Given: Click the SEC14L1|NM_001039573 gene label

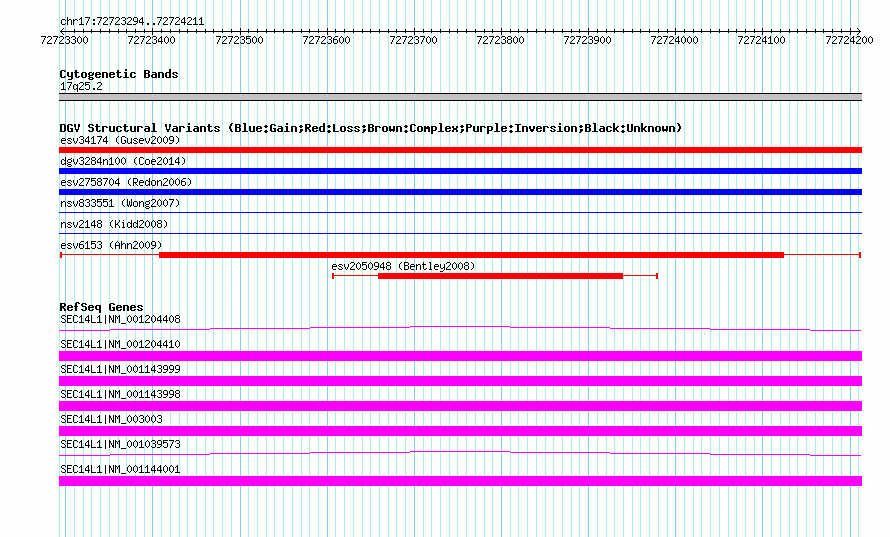Looking at the screenshot, I should pyautogui.click(x=120, y=444).
